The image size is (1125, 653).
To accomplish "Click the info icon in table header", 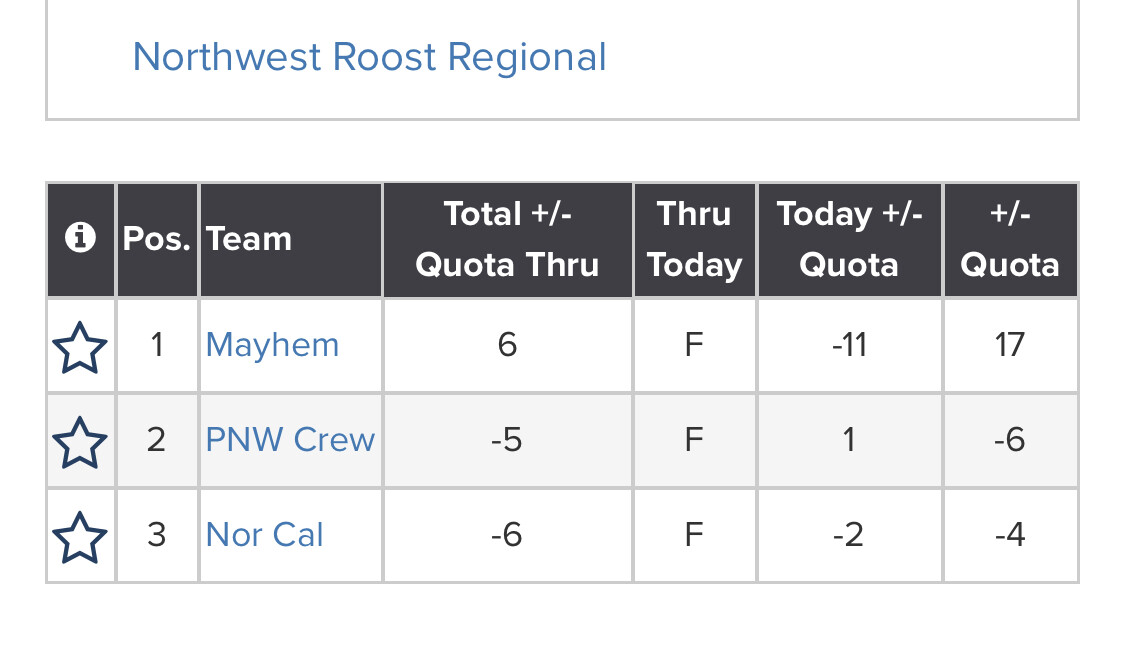I will click(x=80, y=238).
